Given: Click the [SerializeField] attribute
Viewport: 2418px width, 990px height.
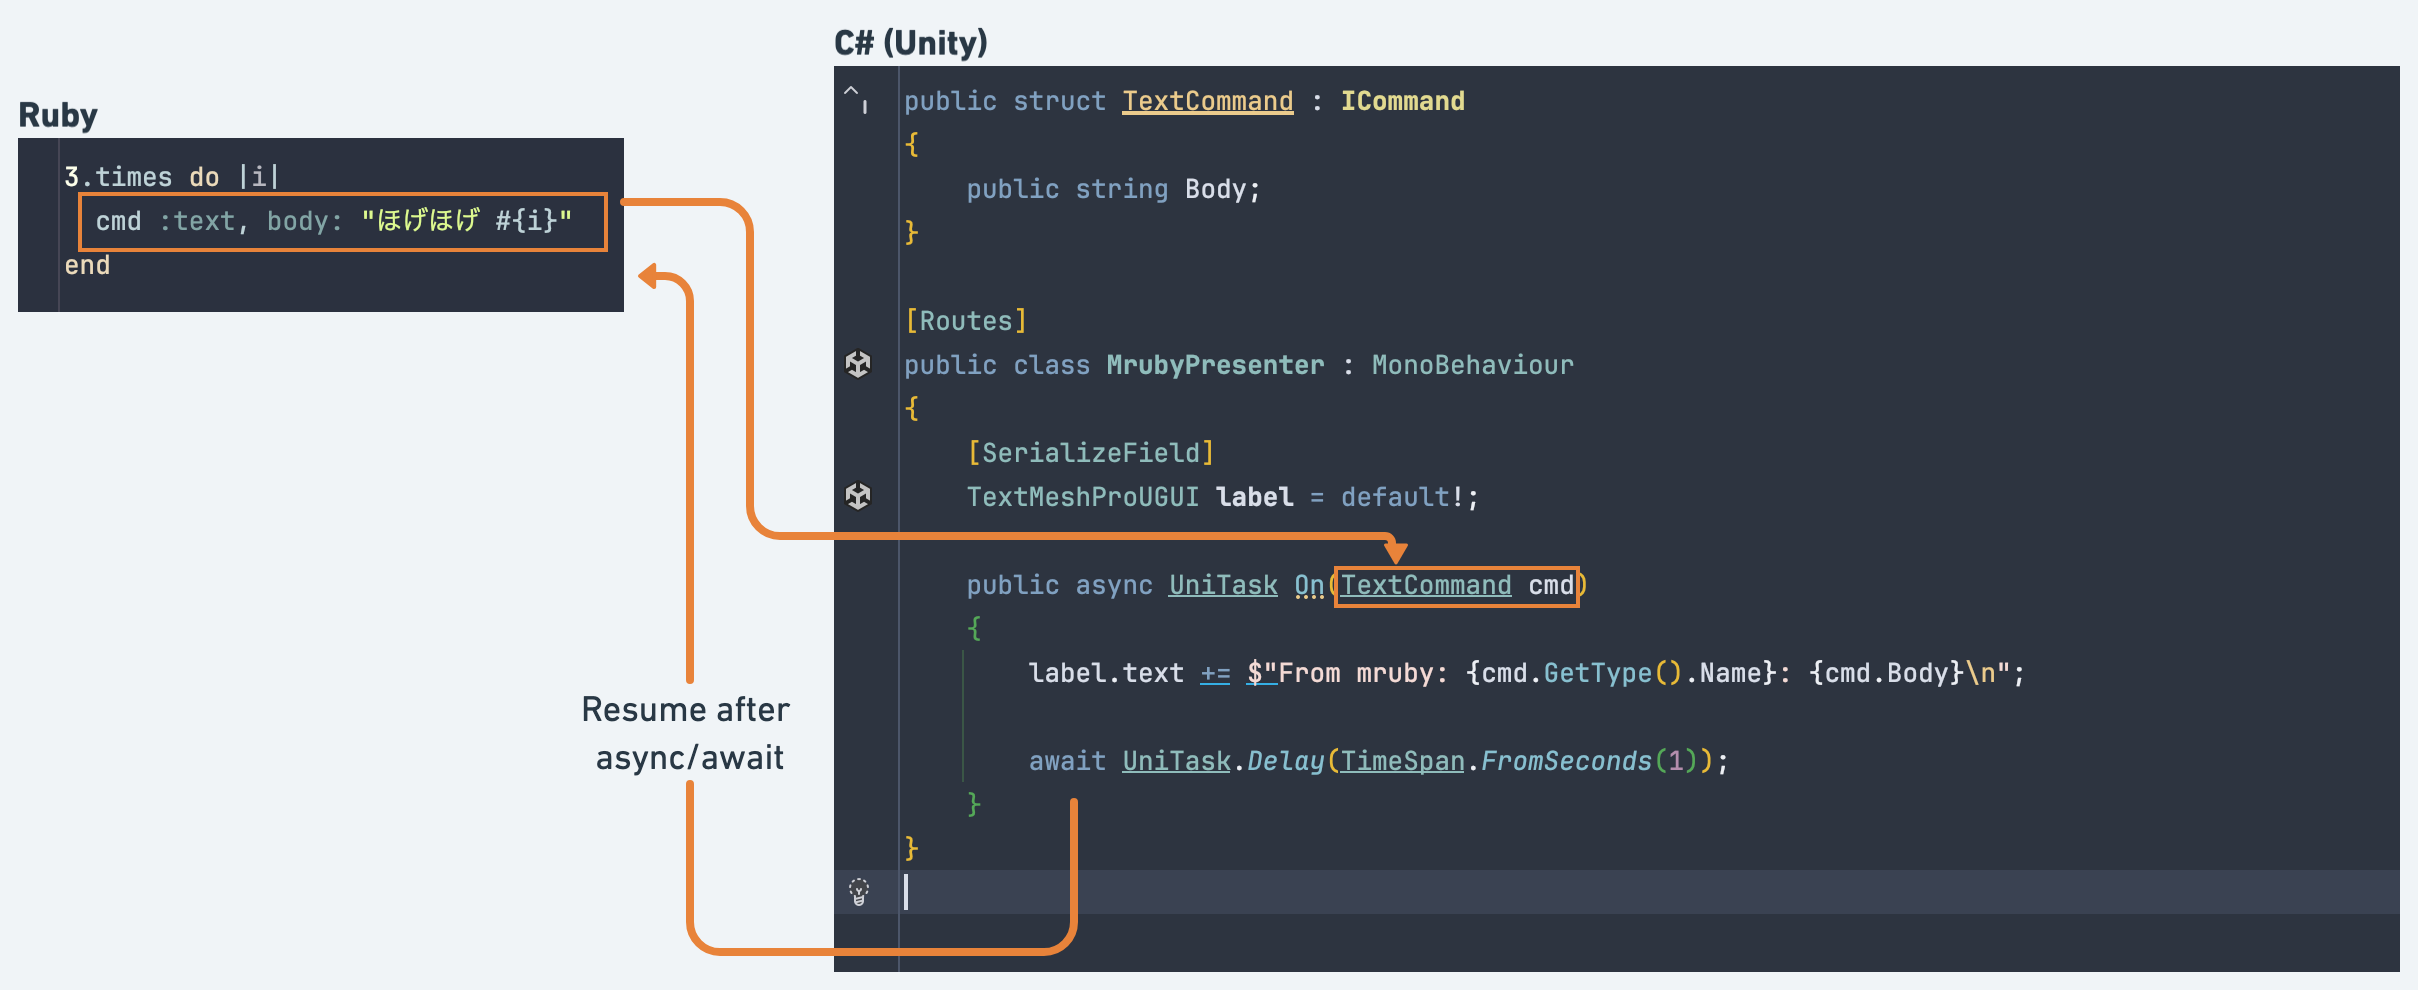Looking at the screenshot, I should 1091,453.
